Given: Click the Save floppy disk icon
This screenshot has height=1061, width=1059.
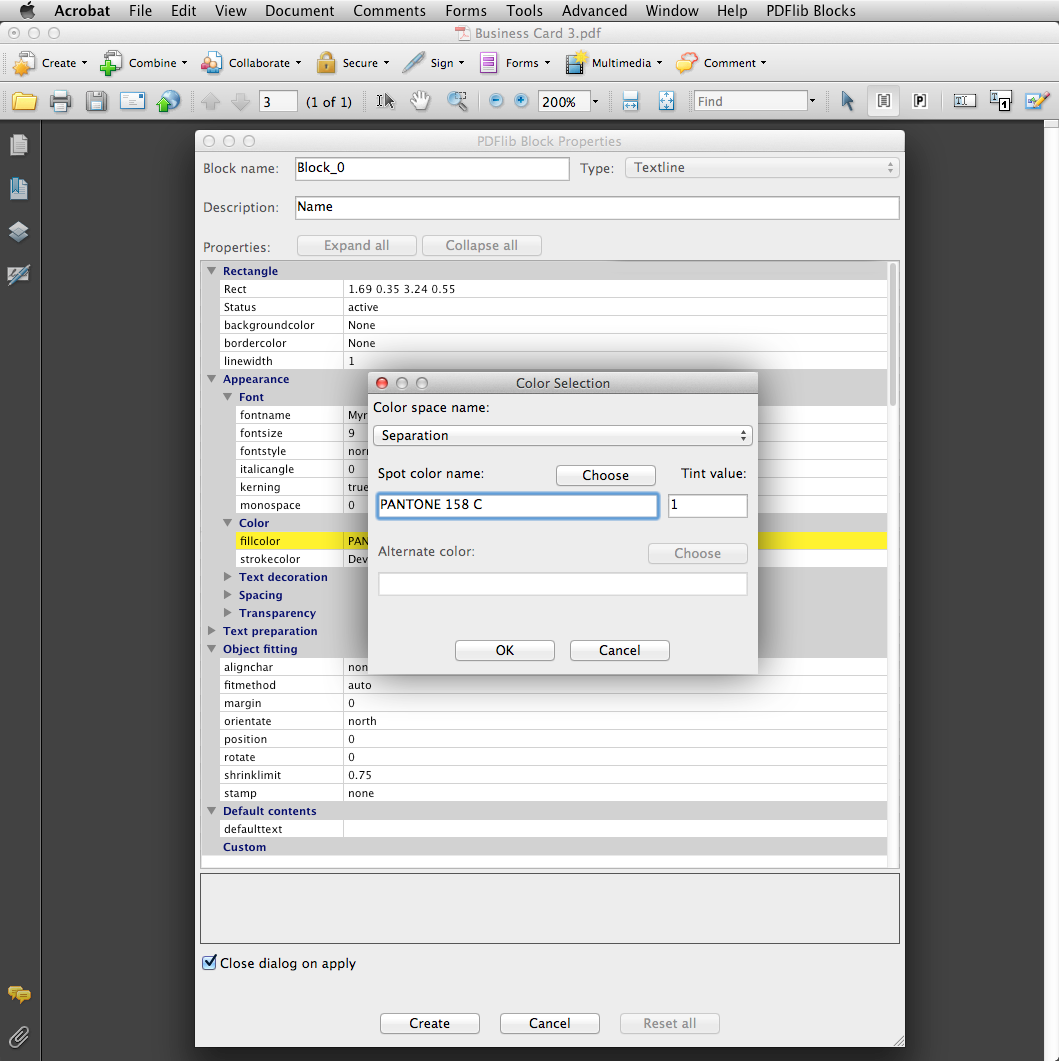Looking at the screenshot, I should [x=96, y=101].
